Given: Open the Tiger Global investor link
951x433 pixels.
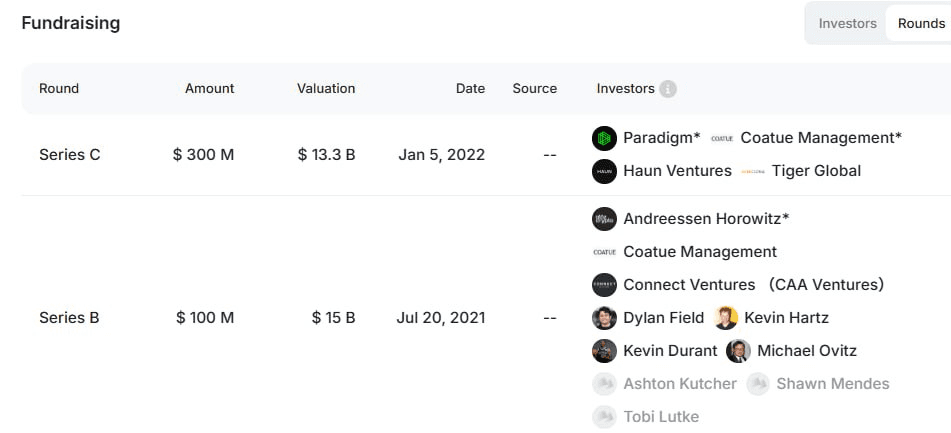Looking at the screenshot, I should point(815,171).
